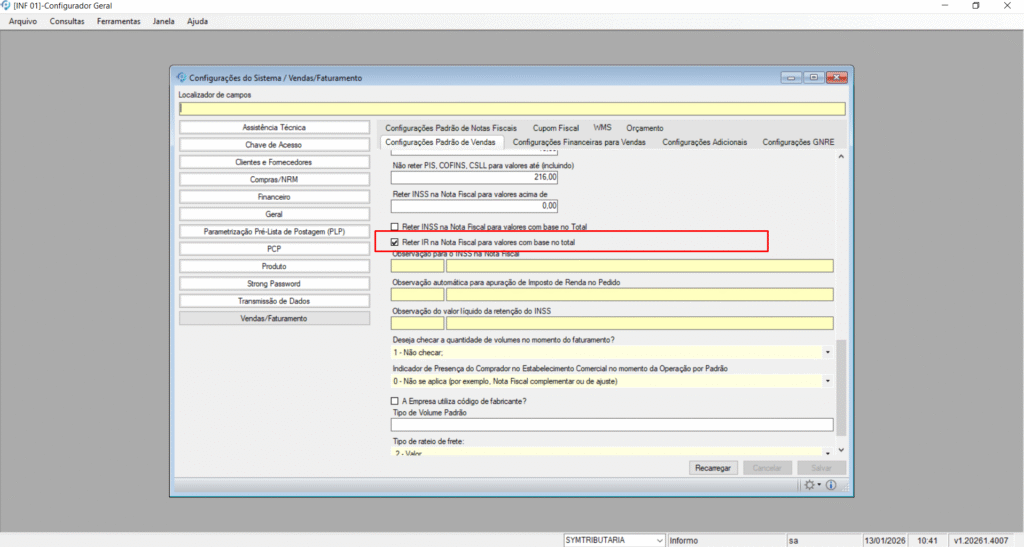The width and height of the screenshot is (1024, 547).
Task: Switch to Configurações Financeiras para Vendas tab
Action: 580,142
